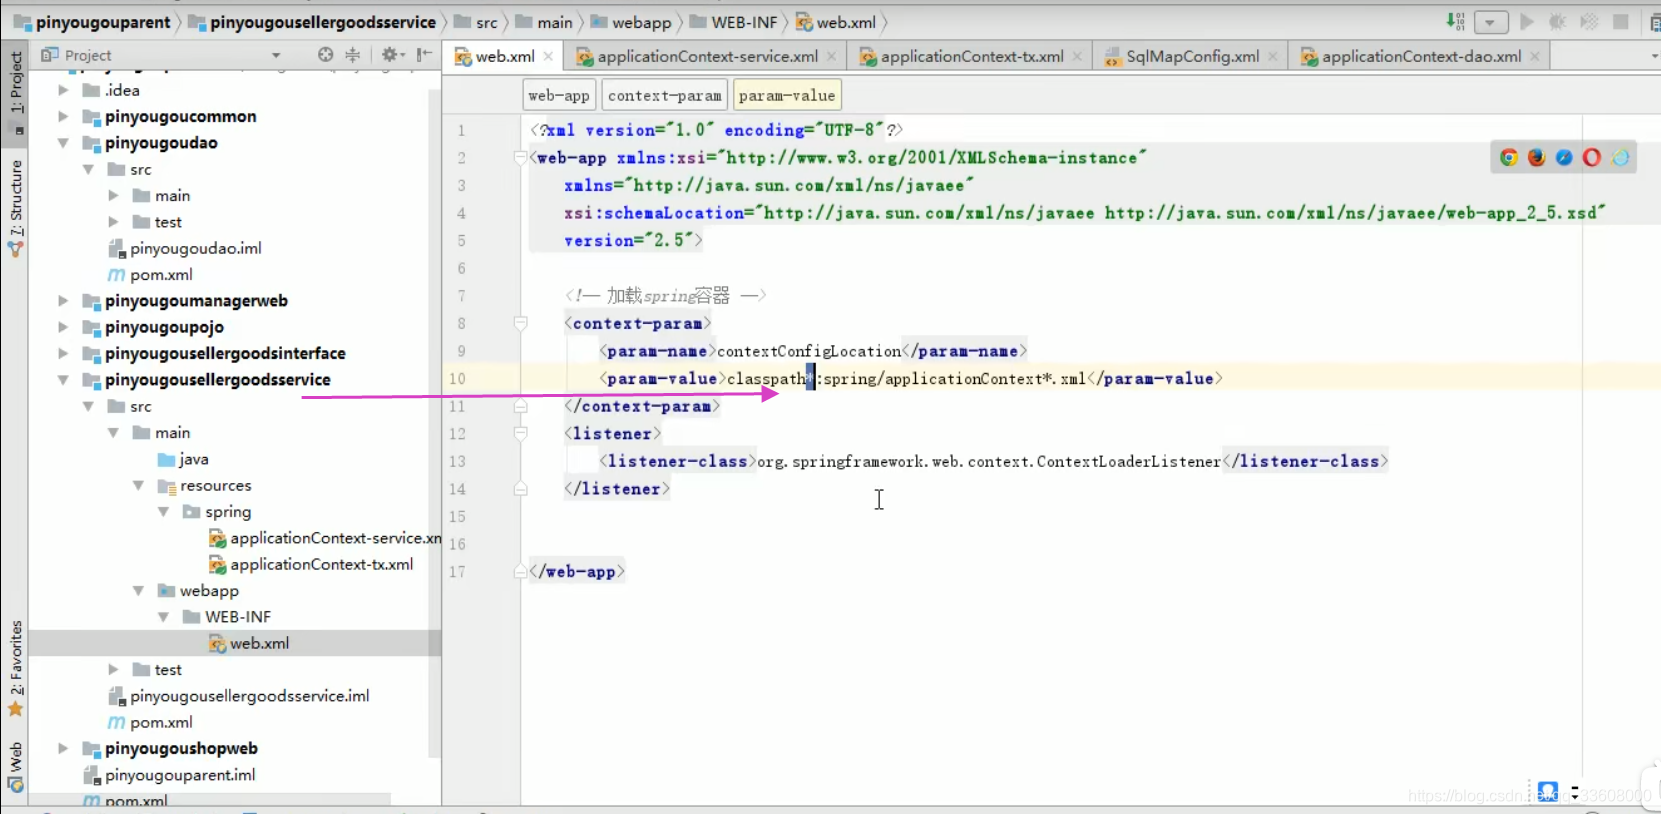Hide the Project tool window
The image size is (1661, 814).
click(x=424, y=55)
